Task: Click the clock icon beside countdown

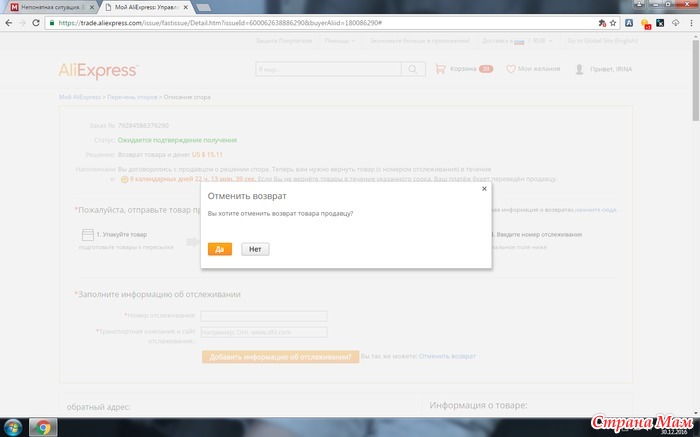Action: point(125,179)
